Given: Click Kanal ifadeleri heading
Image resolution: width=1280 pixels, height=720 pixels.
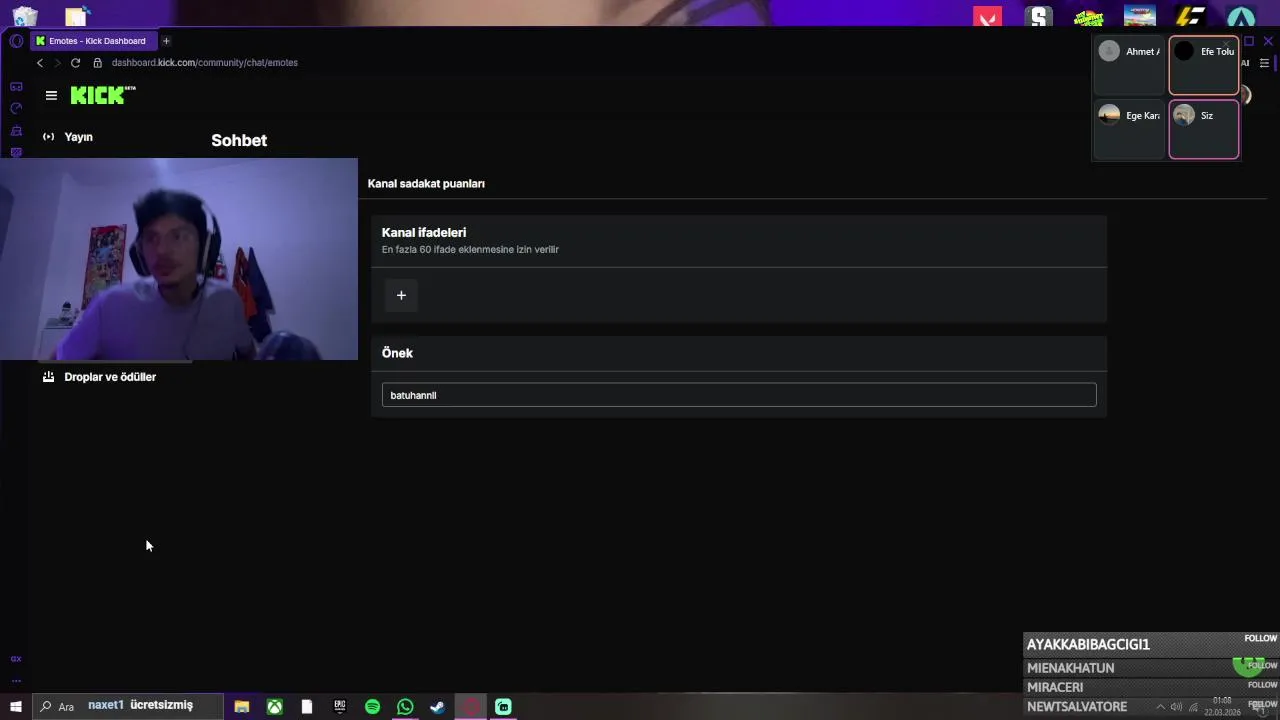Looking at the screenshot, I should (x=424, y=233).
